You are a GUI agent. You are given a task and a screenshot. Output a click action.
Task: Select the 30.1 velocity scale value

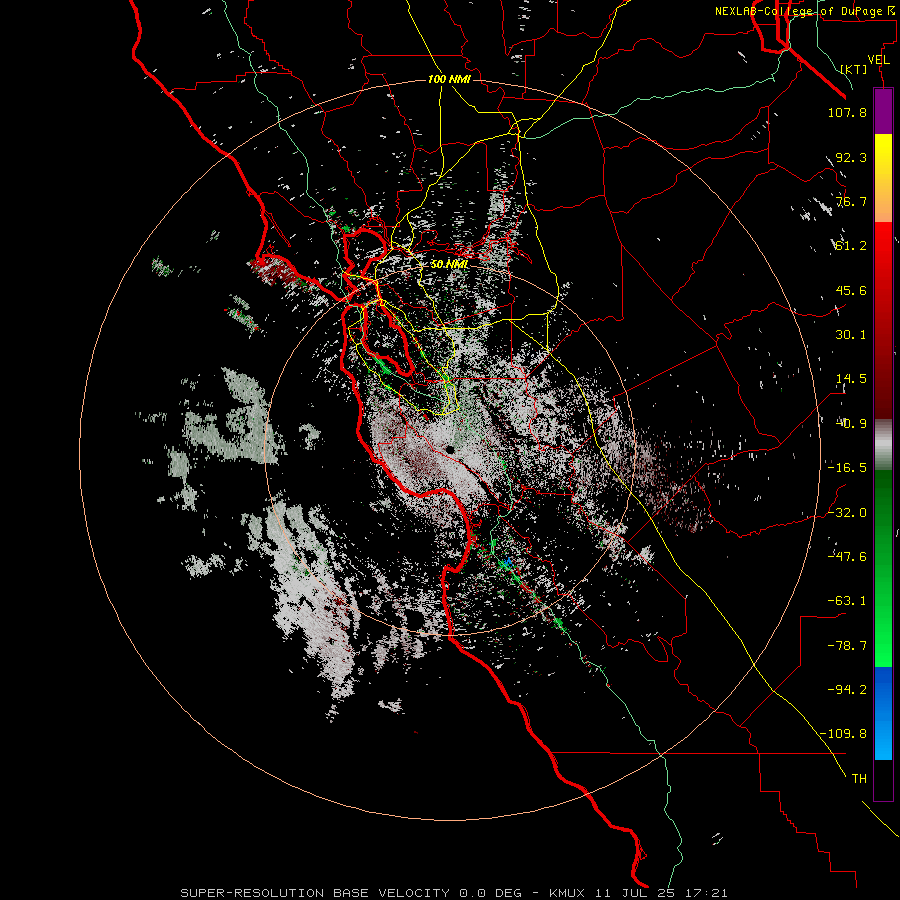851,335
